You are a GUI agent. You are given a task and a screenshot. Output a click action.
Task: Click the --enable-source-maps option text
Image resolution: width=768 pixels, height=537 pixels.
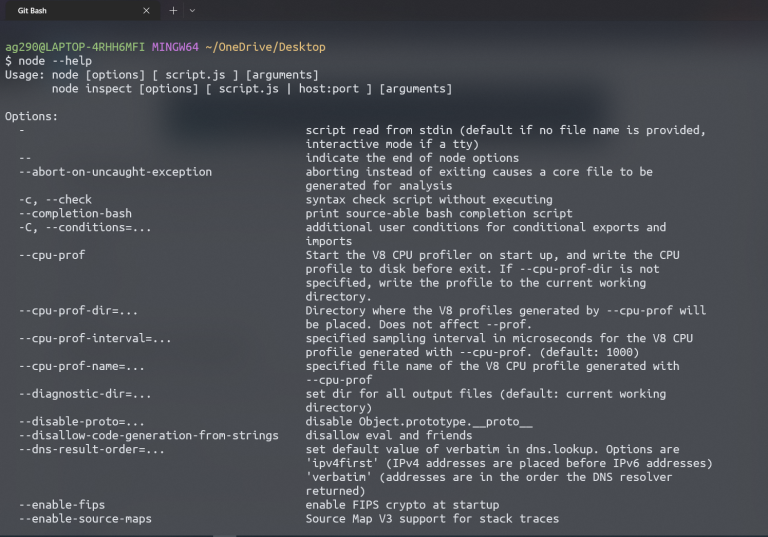click(85, 518)
